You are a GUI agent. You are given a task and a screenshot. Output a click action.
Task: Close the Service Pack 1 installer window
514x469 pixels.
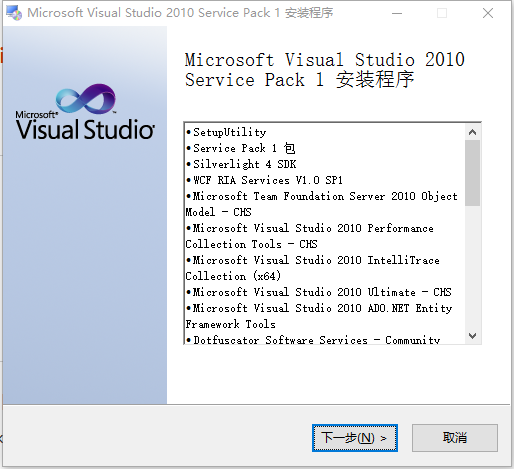pyautogui.click(x=488, y=13)
